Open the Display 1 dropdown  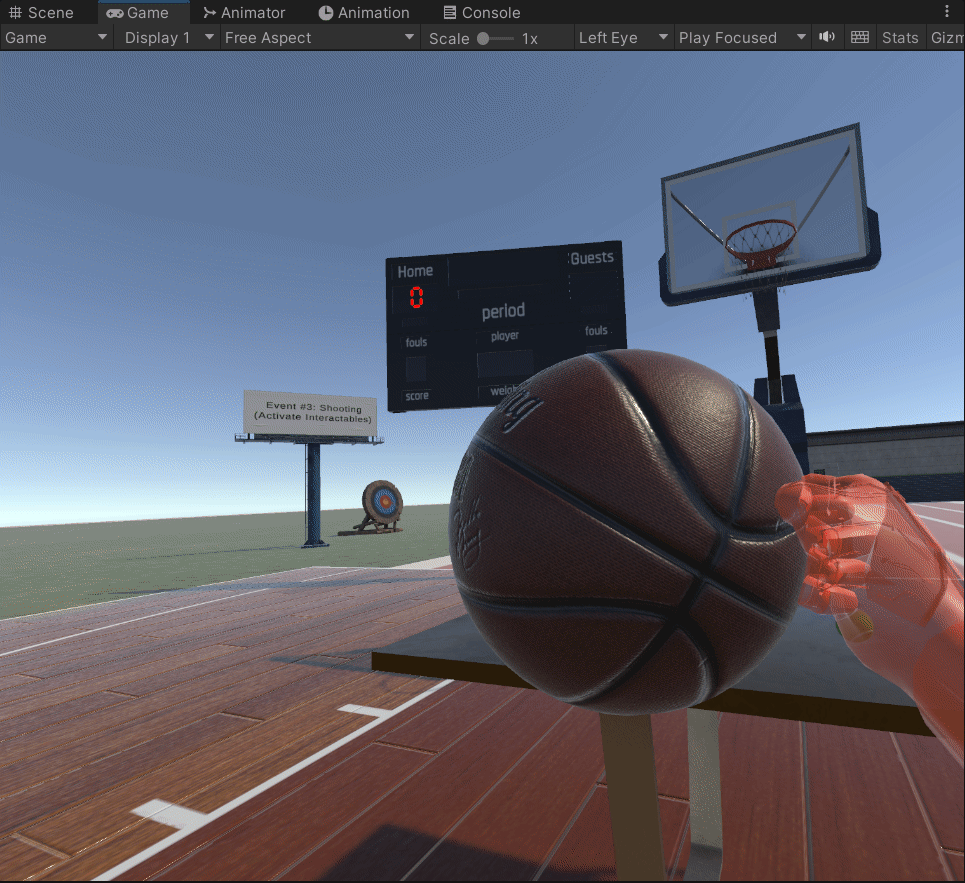[165, 37]
